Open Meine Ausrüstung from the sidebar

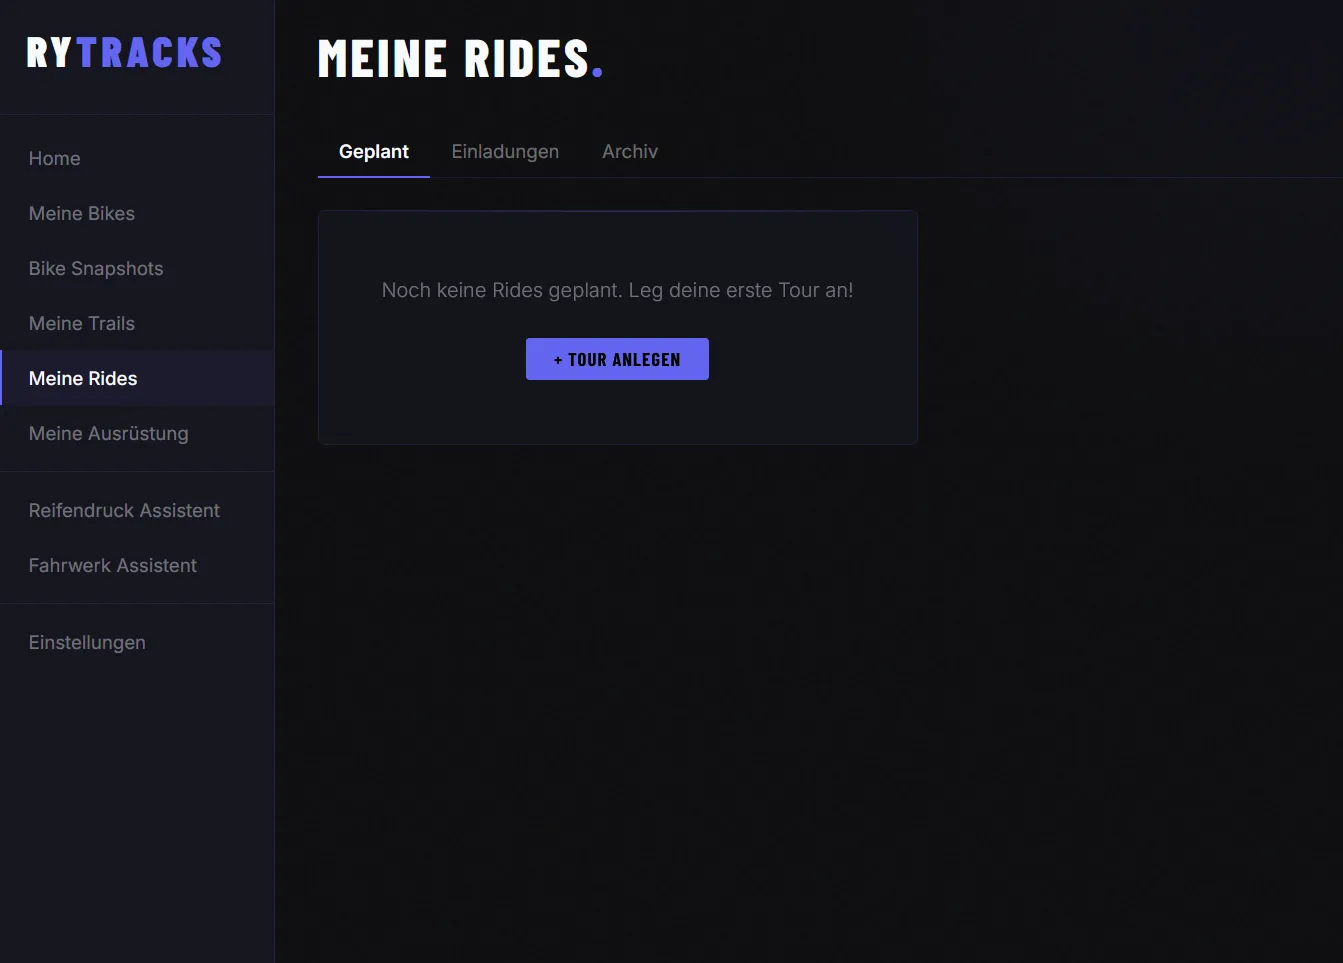108,433
